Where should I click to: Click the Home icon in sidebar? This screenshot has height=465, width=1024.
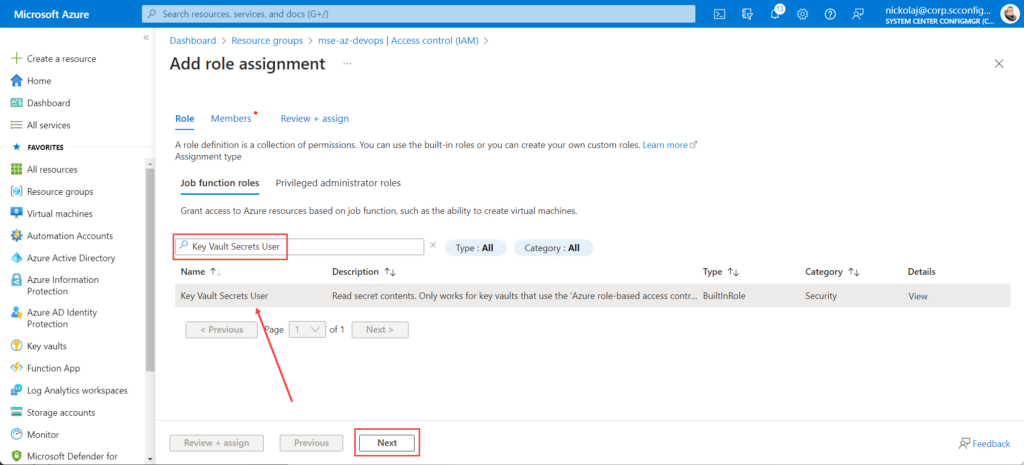click(17, 81)
